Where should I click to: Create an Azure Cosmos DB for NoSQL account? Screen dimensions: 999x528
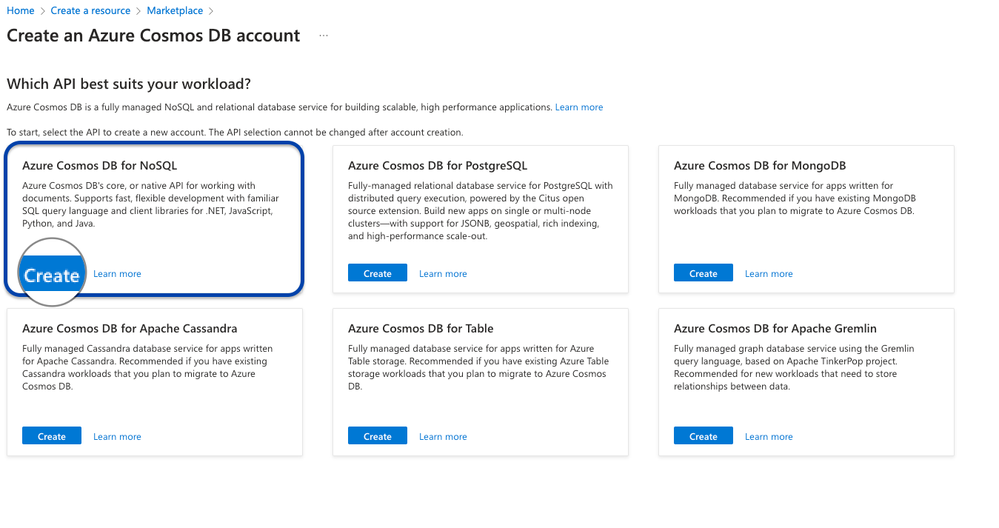click(52, 275)
